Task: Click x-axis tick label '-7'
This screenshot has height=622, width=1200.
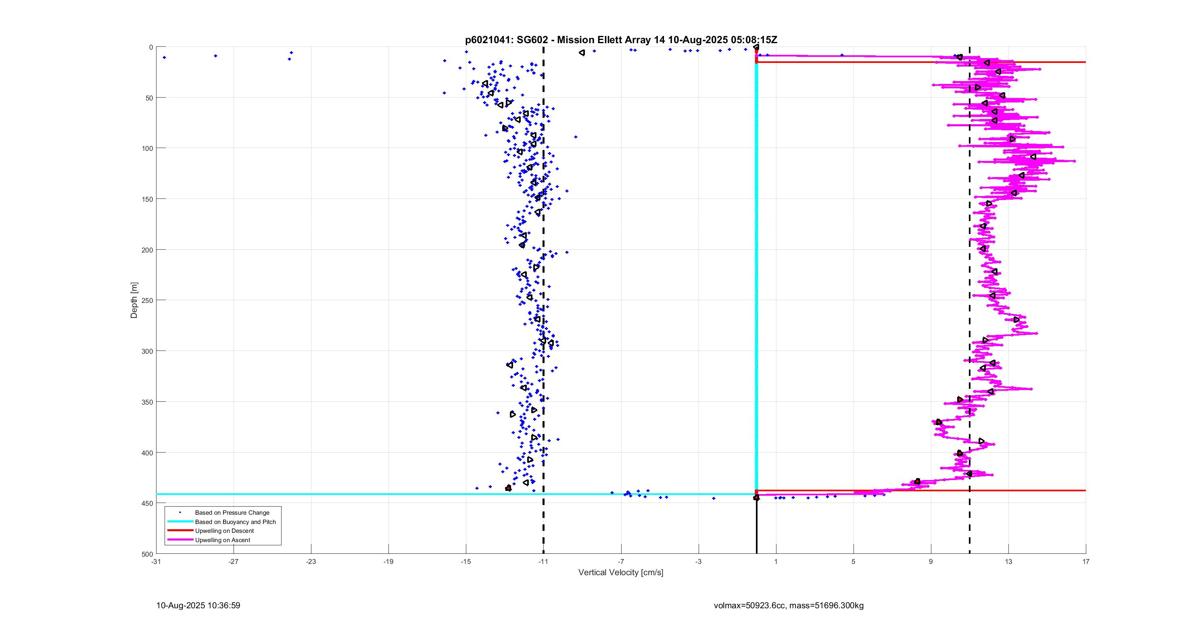Action: coord(621,562)
